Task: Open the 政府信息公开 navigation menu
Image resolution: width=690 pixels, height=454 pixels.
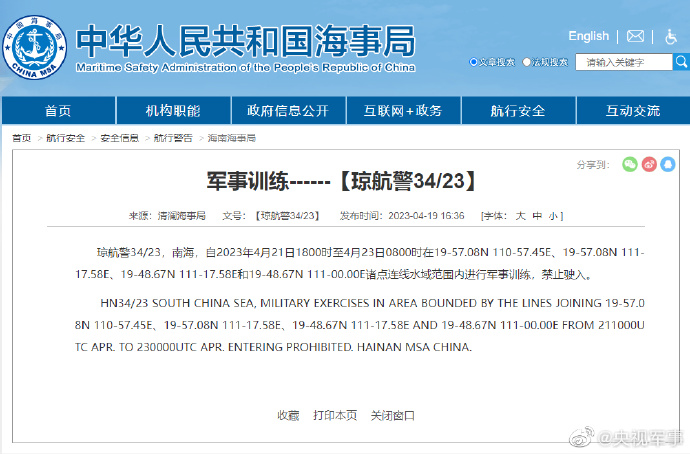Action: coord(287,110)
